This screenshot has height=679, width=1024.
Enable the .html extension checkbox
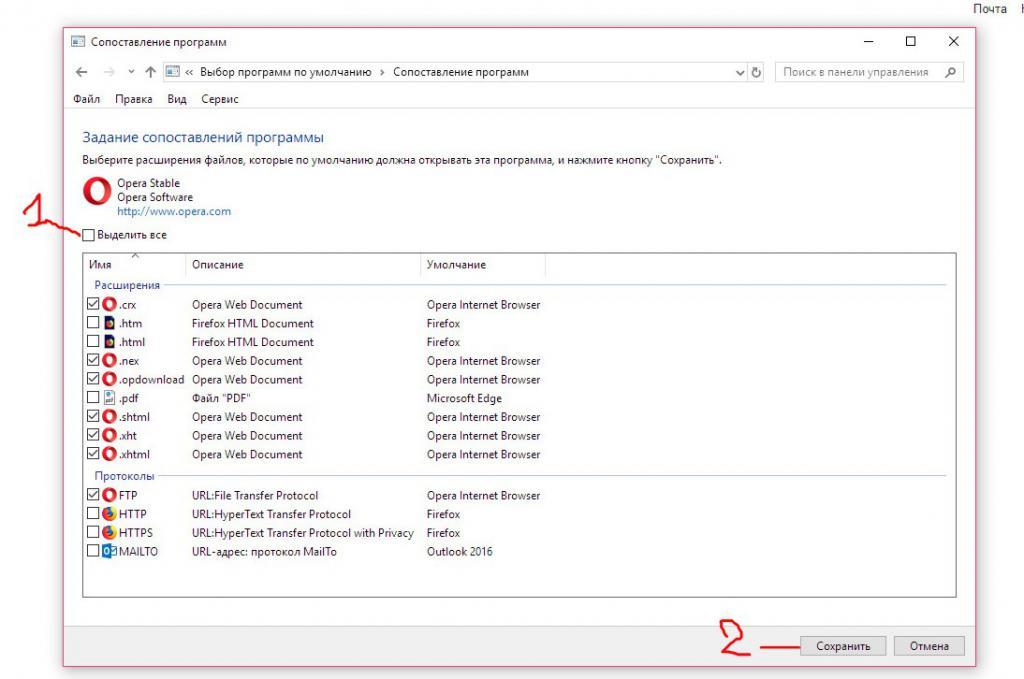93,341
